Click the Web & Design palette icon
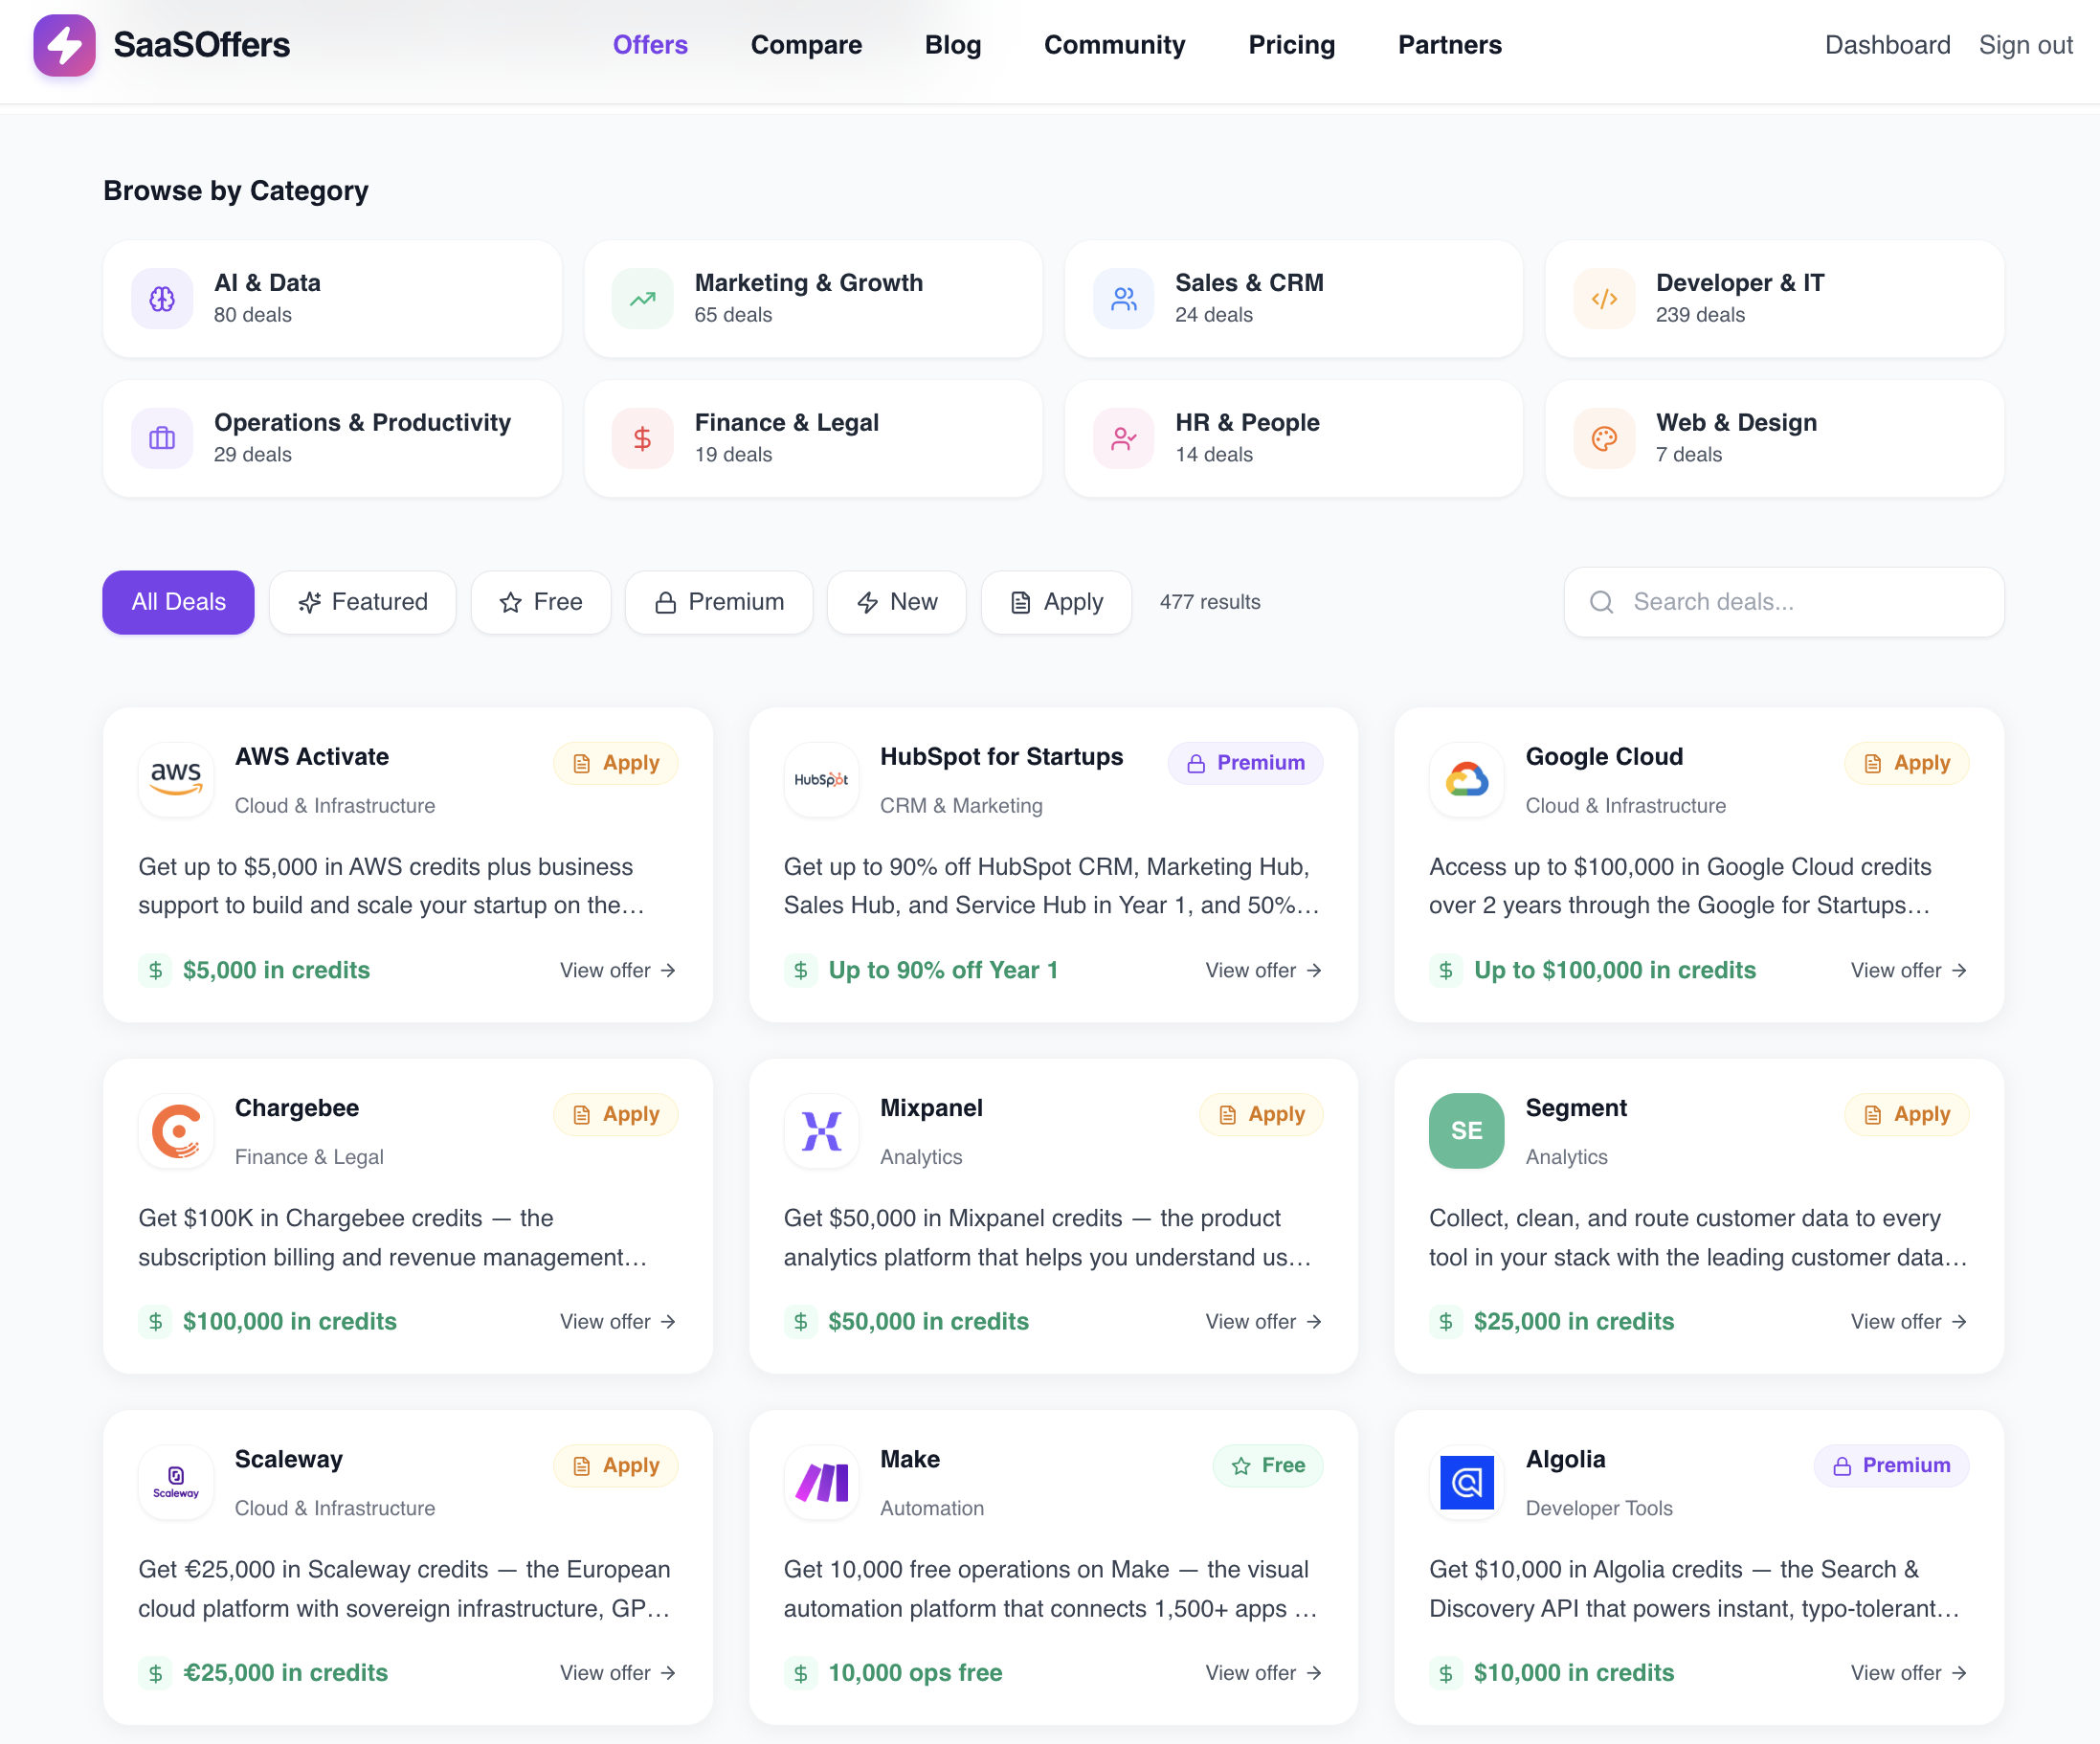 click(x=1604, y=438)
